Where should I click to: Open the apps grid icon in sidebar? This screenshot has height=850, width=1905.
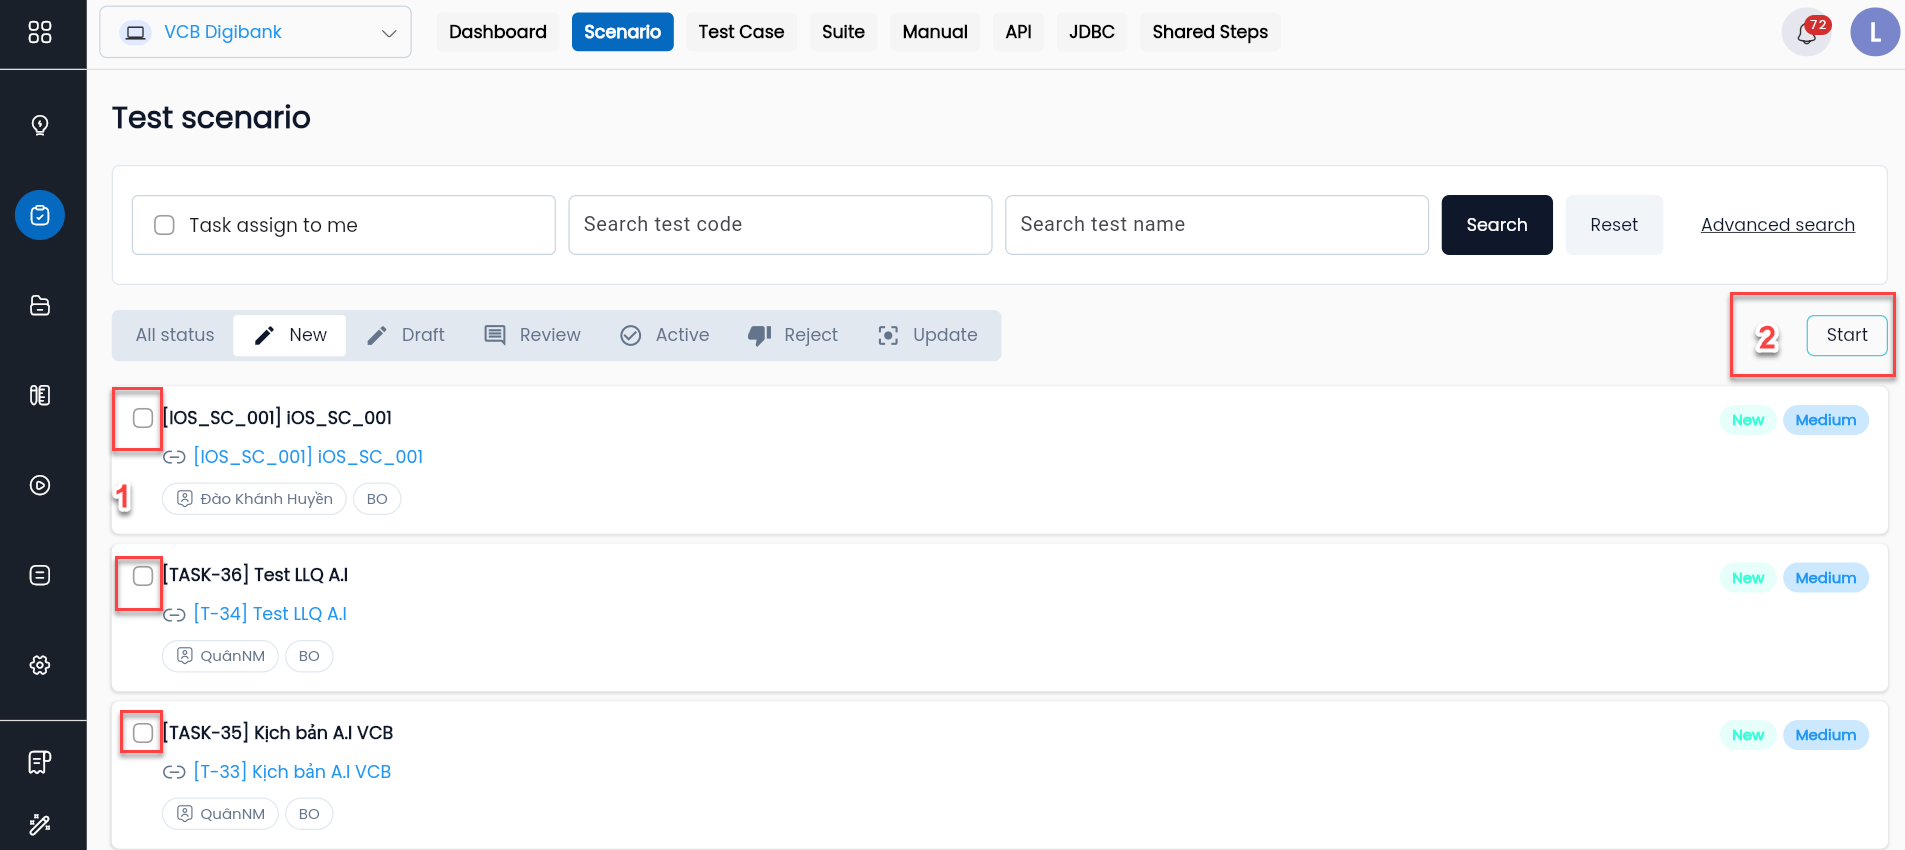pyautogui.click(x=40, y=33)
